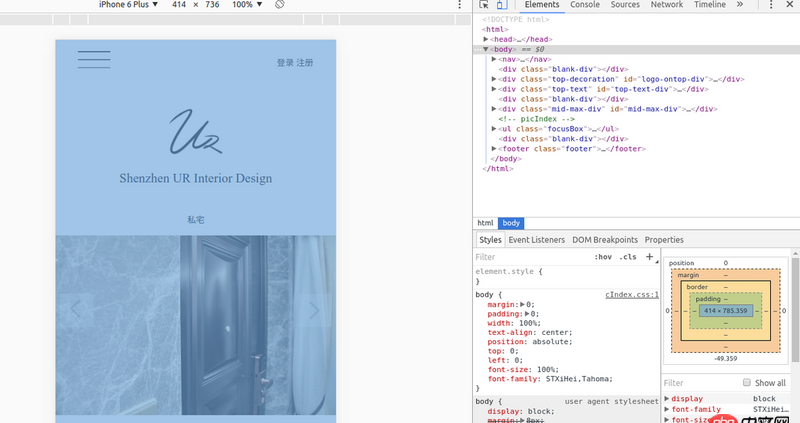Toggle the device toolbar icon
Screen dimensions: 800x423
point(500,5)
